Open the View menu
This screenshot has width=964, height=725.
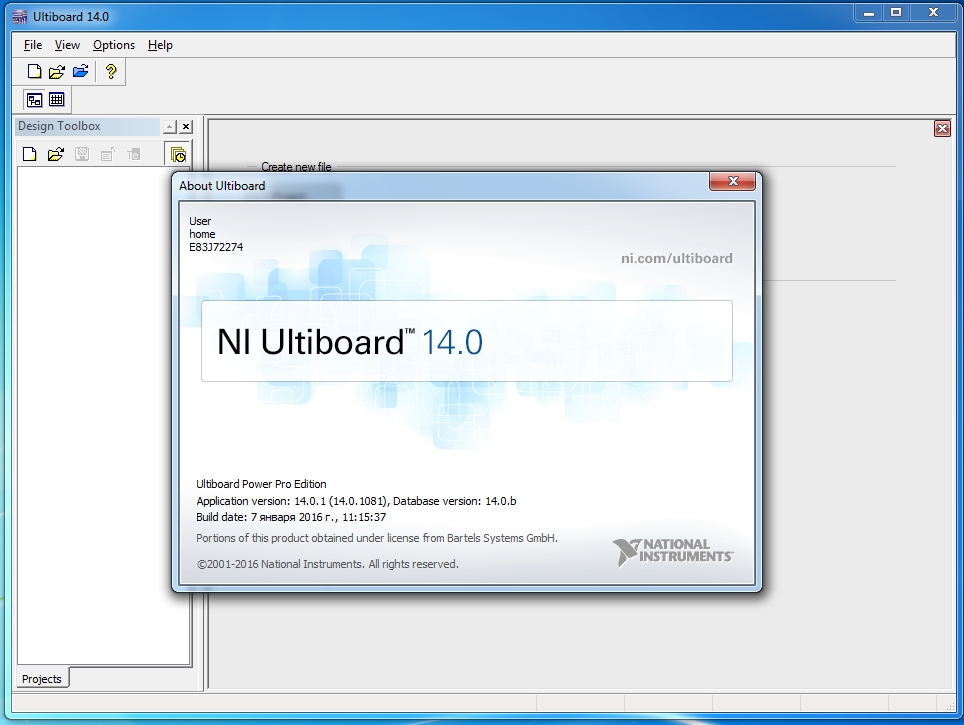click(x=67, y=45)
